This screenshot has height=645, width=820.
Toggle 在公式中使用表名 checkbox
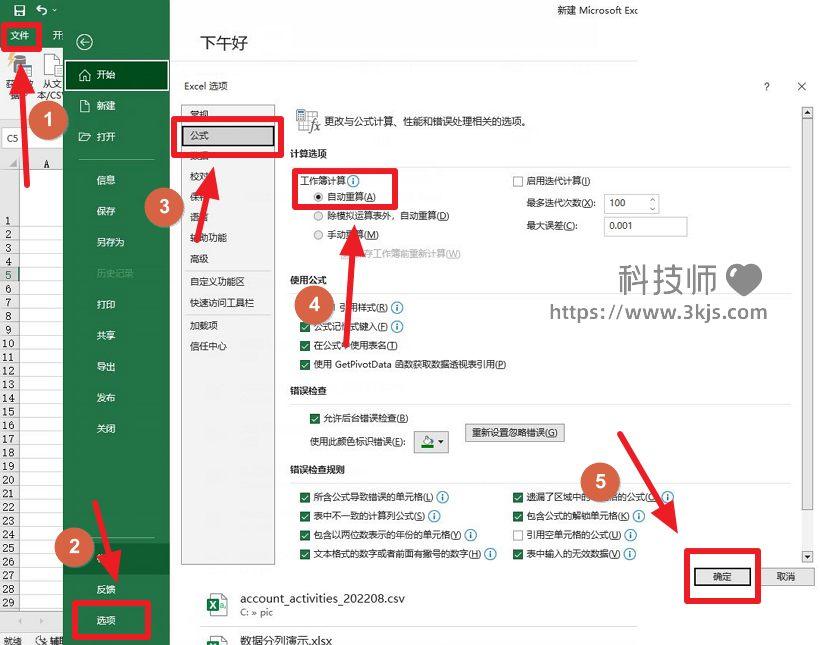pos(305,346)
